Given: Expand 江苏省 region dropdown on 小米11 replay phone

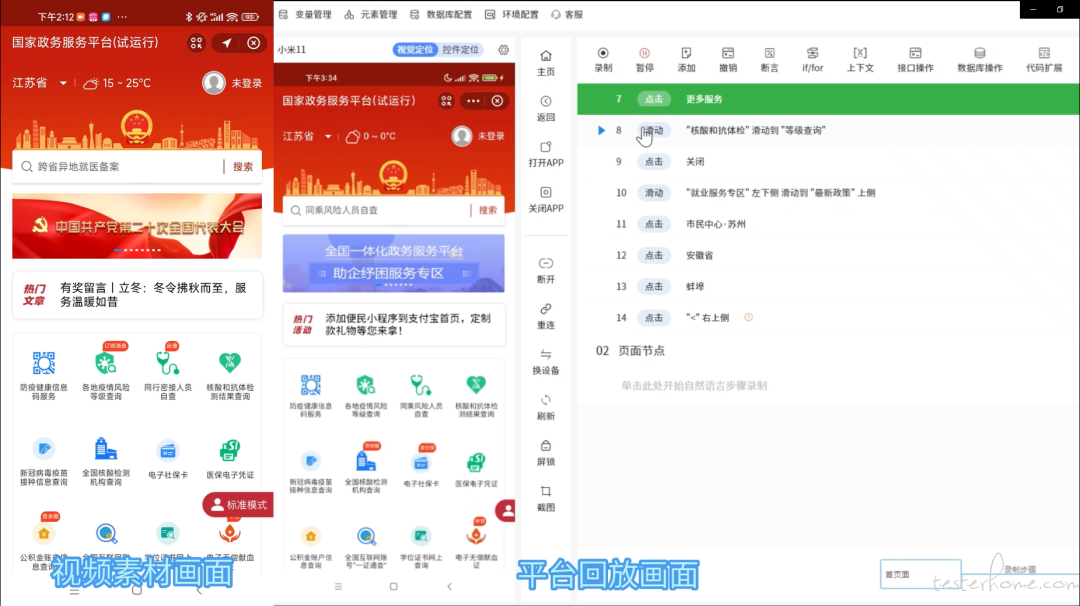Looking at the screenshot, I should click(x=307, y=136).
